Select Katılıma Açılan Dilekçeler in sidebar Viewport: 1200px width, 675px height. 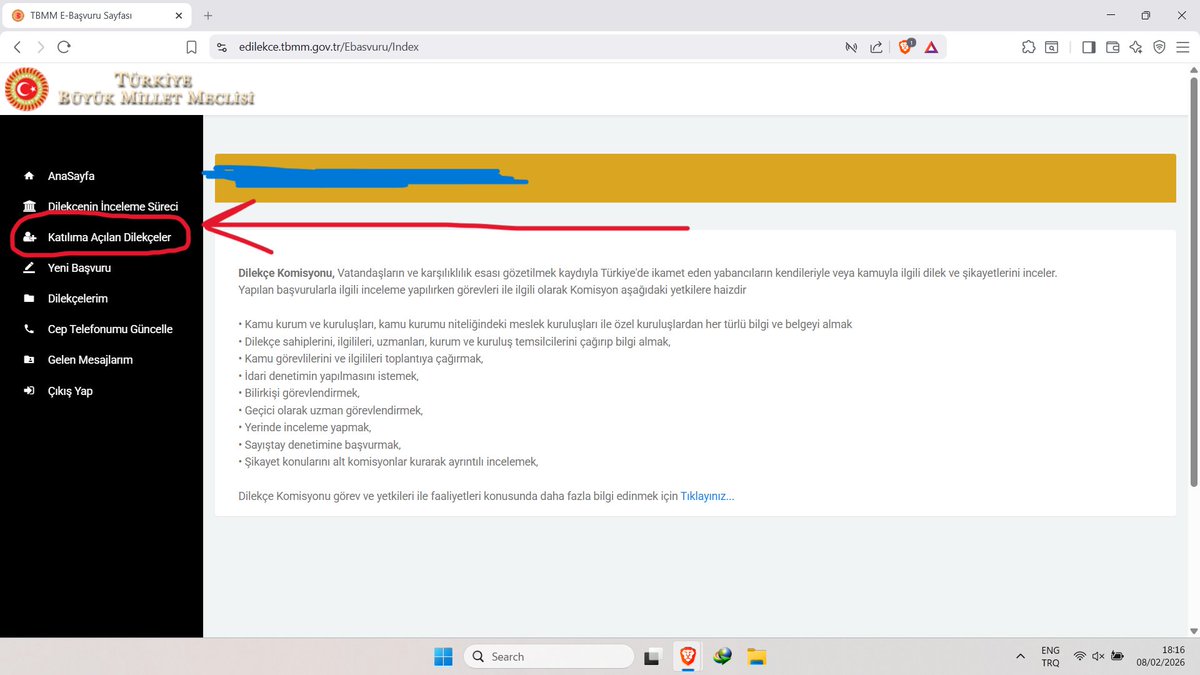click(109, 237)
